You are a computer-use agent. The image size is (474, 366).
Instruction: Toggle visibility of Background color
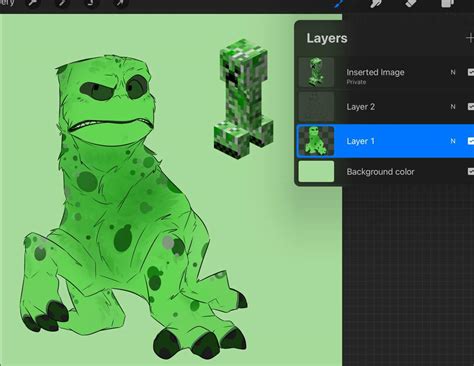471,172
